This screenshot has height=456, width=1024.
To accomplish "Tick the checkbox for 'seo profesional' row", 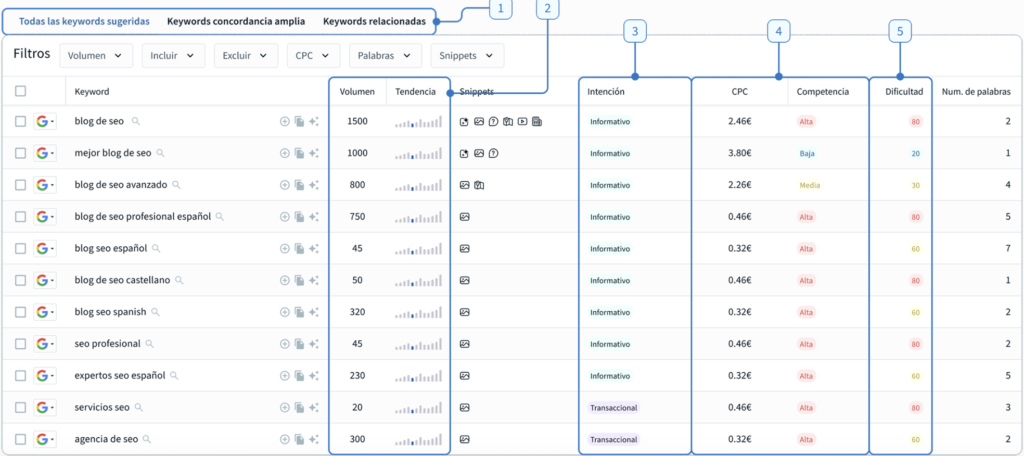I will pyautogui.click(x=21, y=344).
